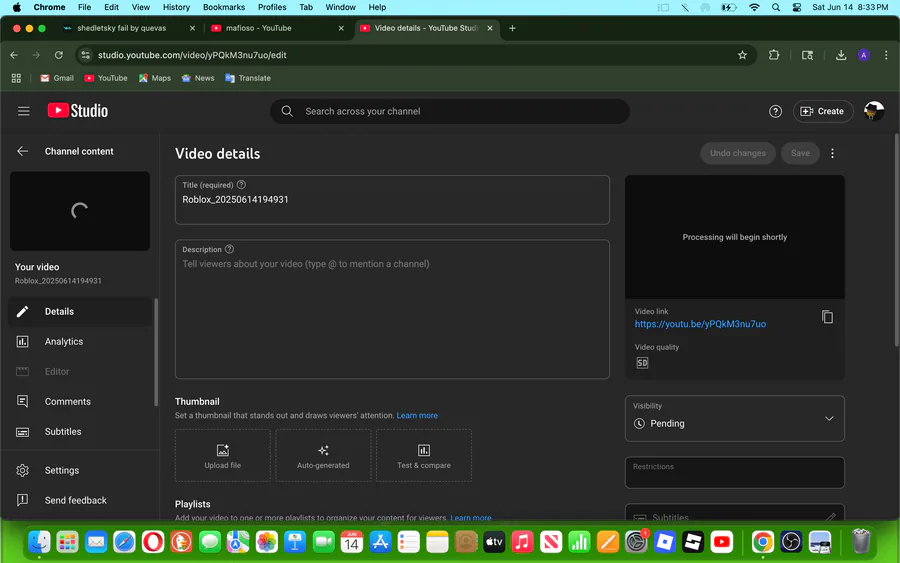Click the Title help question mark icon

point(241,185)
